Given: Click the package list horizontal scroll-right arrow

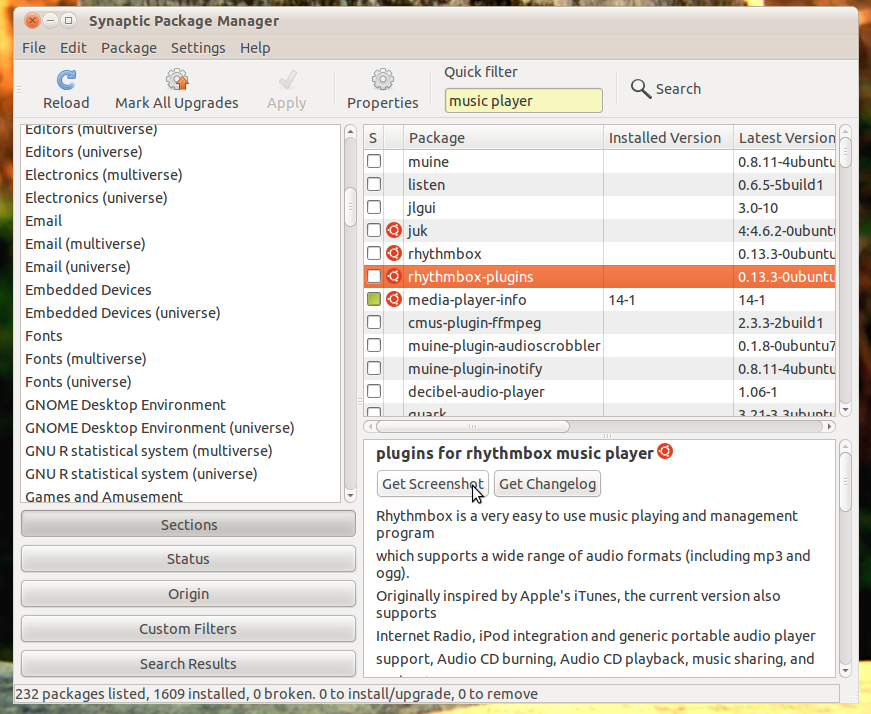Looking at the screenshot, I should coord(829,427).
